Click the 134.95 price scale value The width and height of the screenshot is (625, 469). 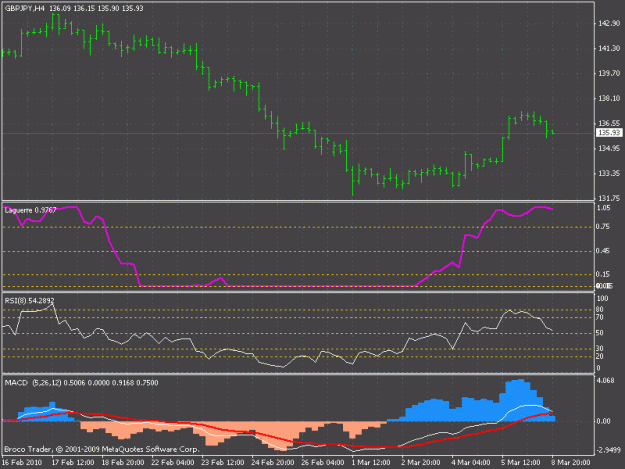click(609, 149)
